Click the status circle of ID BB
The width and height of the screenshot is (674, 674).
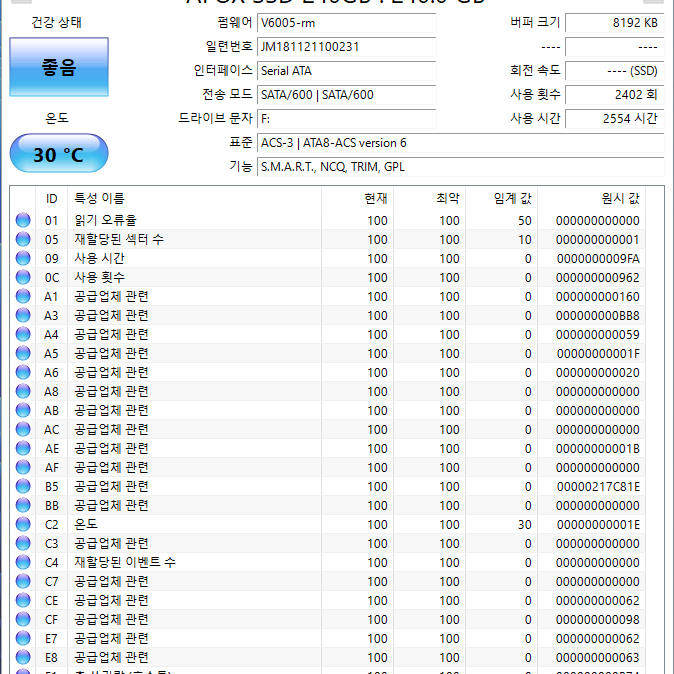[23, 505]
